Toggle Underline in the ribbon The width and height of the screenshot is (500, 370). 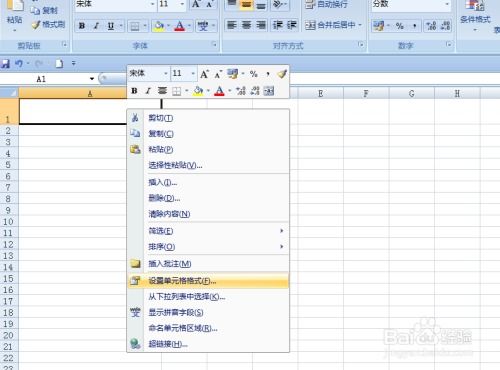[x=111, y=26]
